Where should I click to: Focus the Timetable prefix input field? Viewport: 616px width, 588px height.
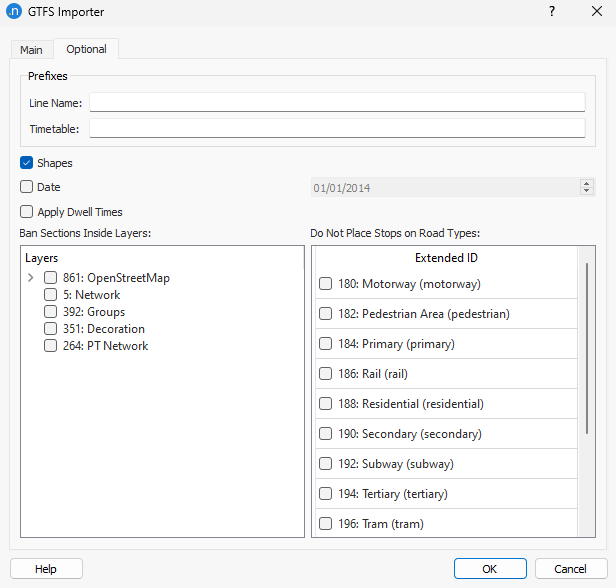tap(337, 128)
